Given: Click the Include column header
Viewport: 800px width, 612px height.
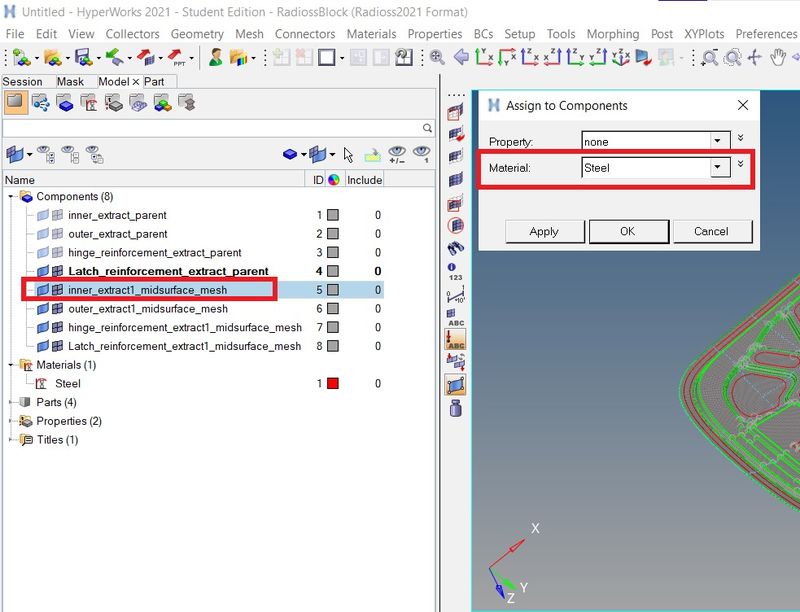Looking at the screenshot, I should pos(364,180).
